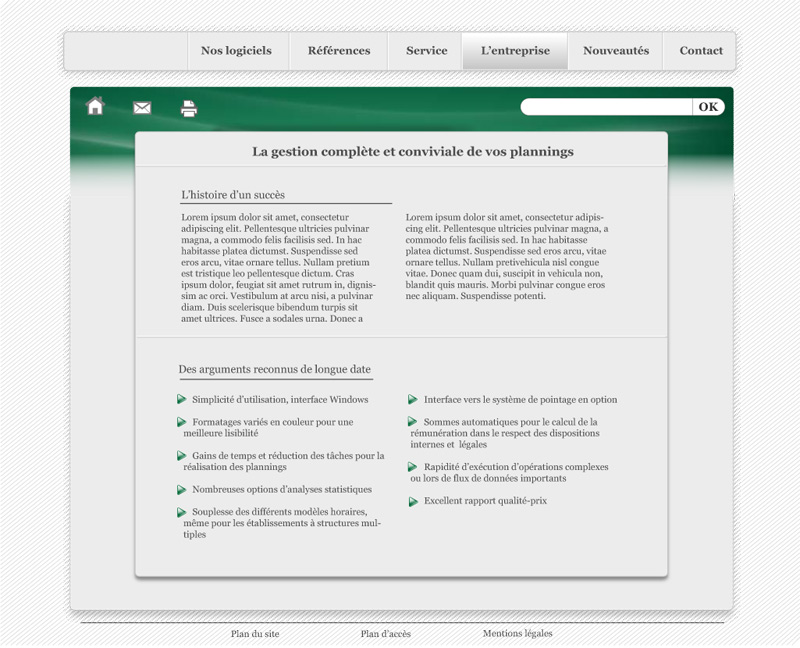Click green arrow beside Nombreuses options d'analyses
This screenshot has width=800, height=648.
(182, 490)
